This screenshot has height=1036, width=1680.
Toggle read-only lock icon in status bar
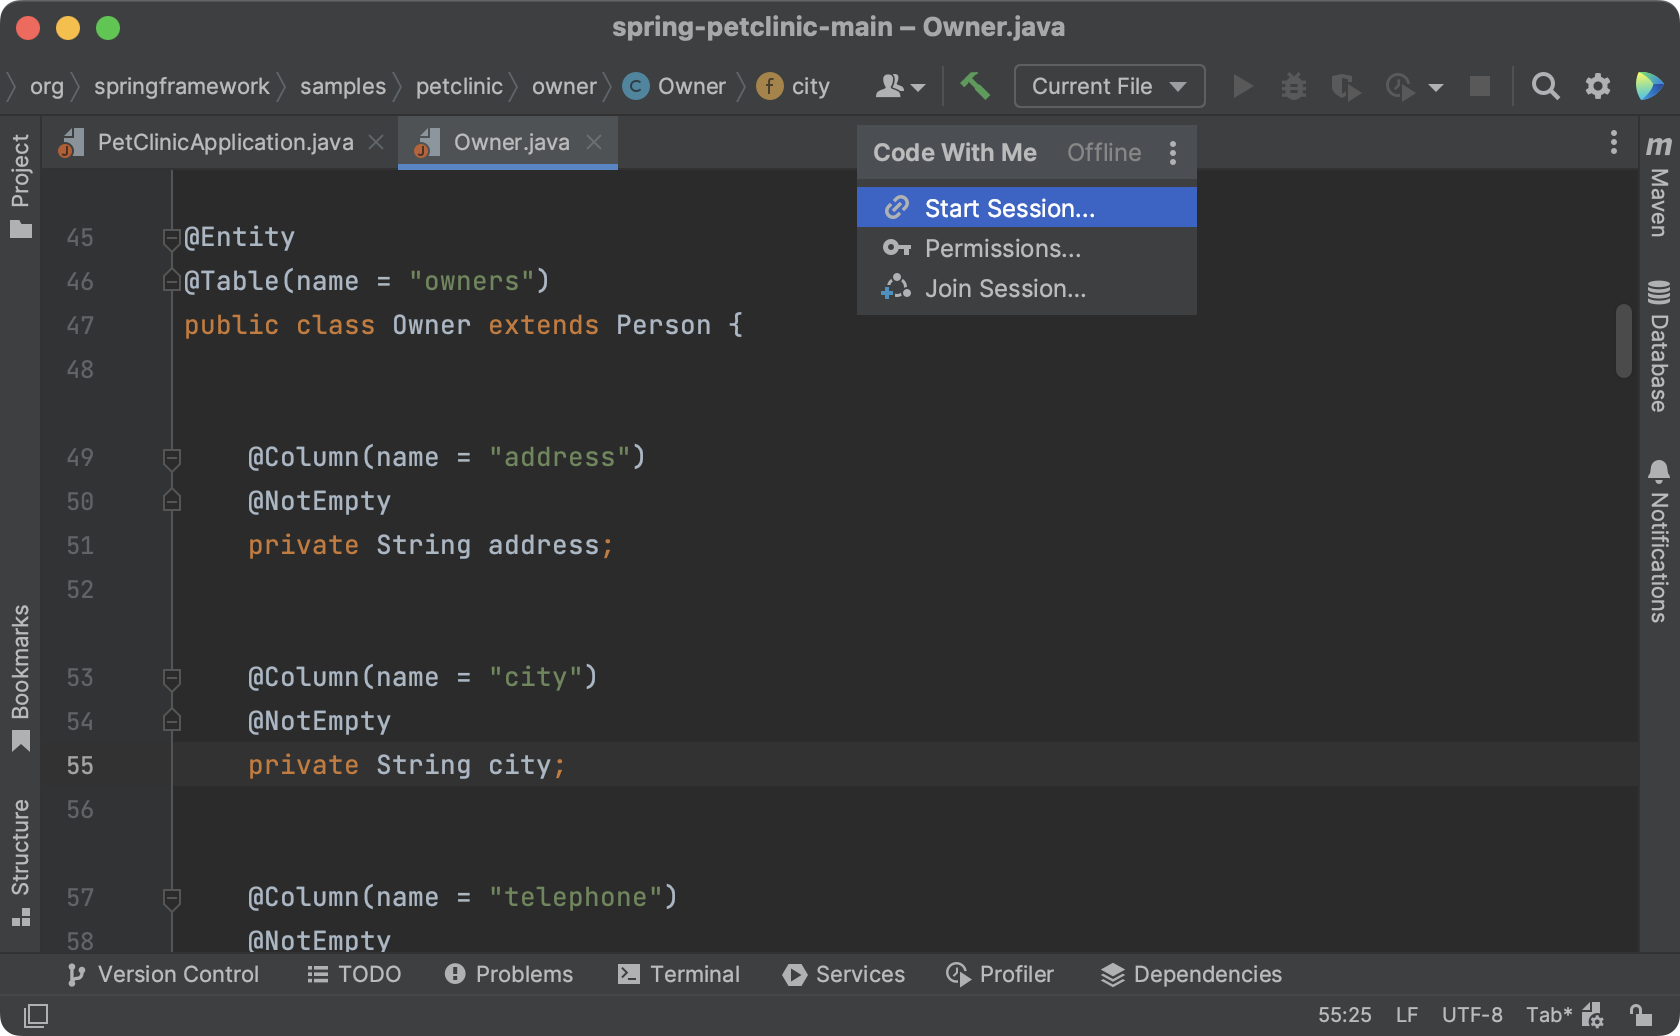point(1640,1015)
